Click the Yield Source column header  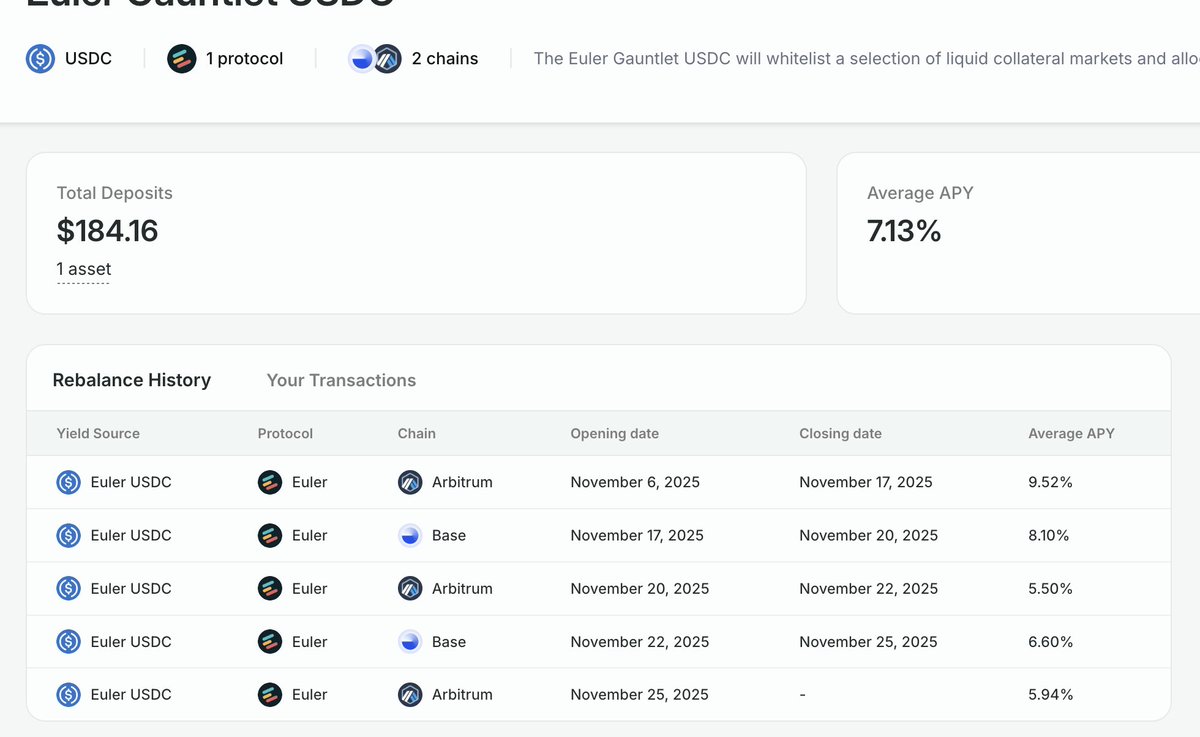(98, 433)
